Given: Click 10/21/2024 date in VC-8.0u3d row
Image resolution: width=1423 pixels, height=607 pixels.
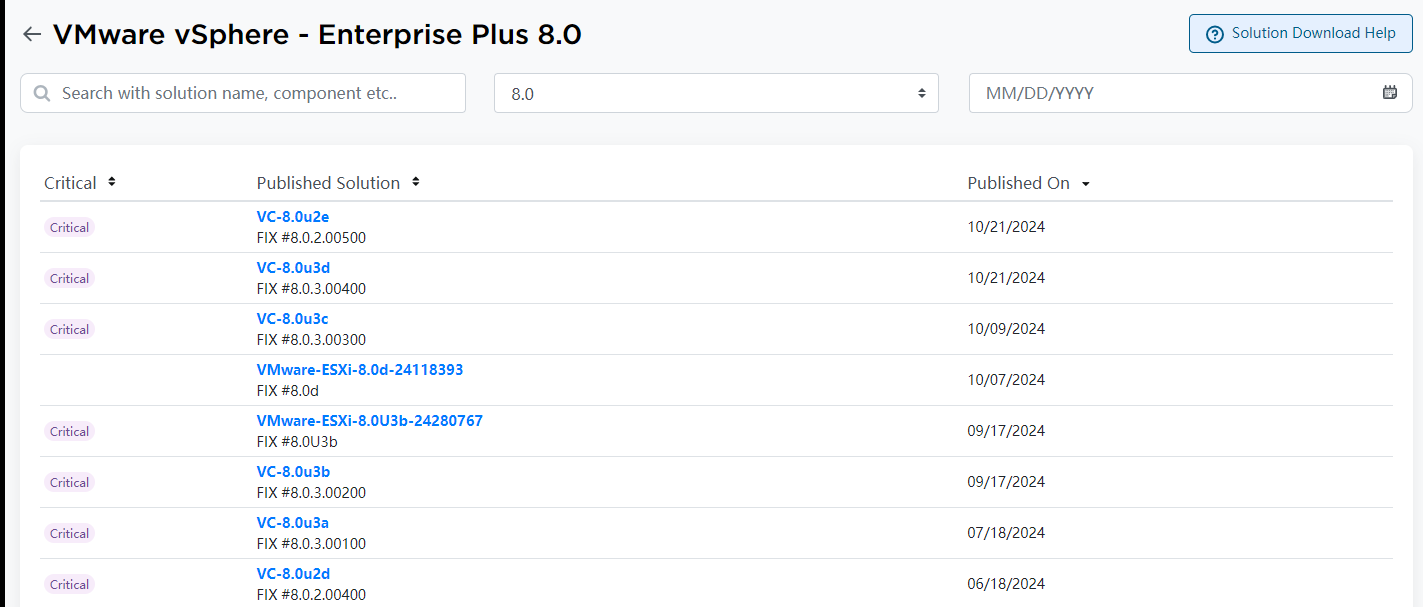Looking at the screenshot, I should click(x=1006, y=278).
